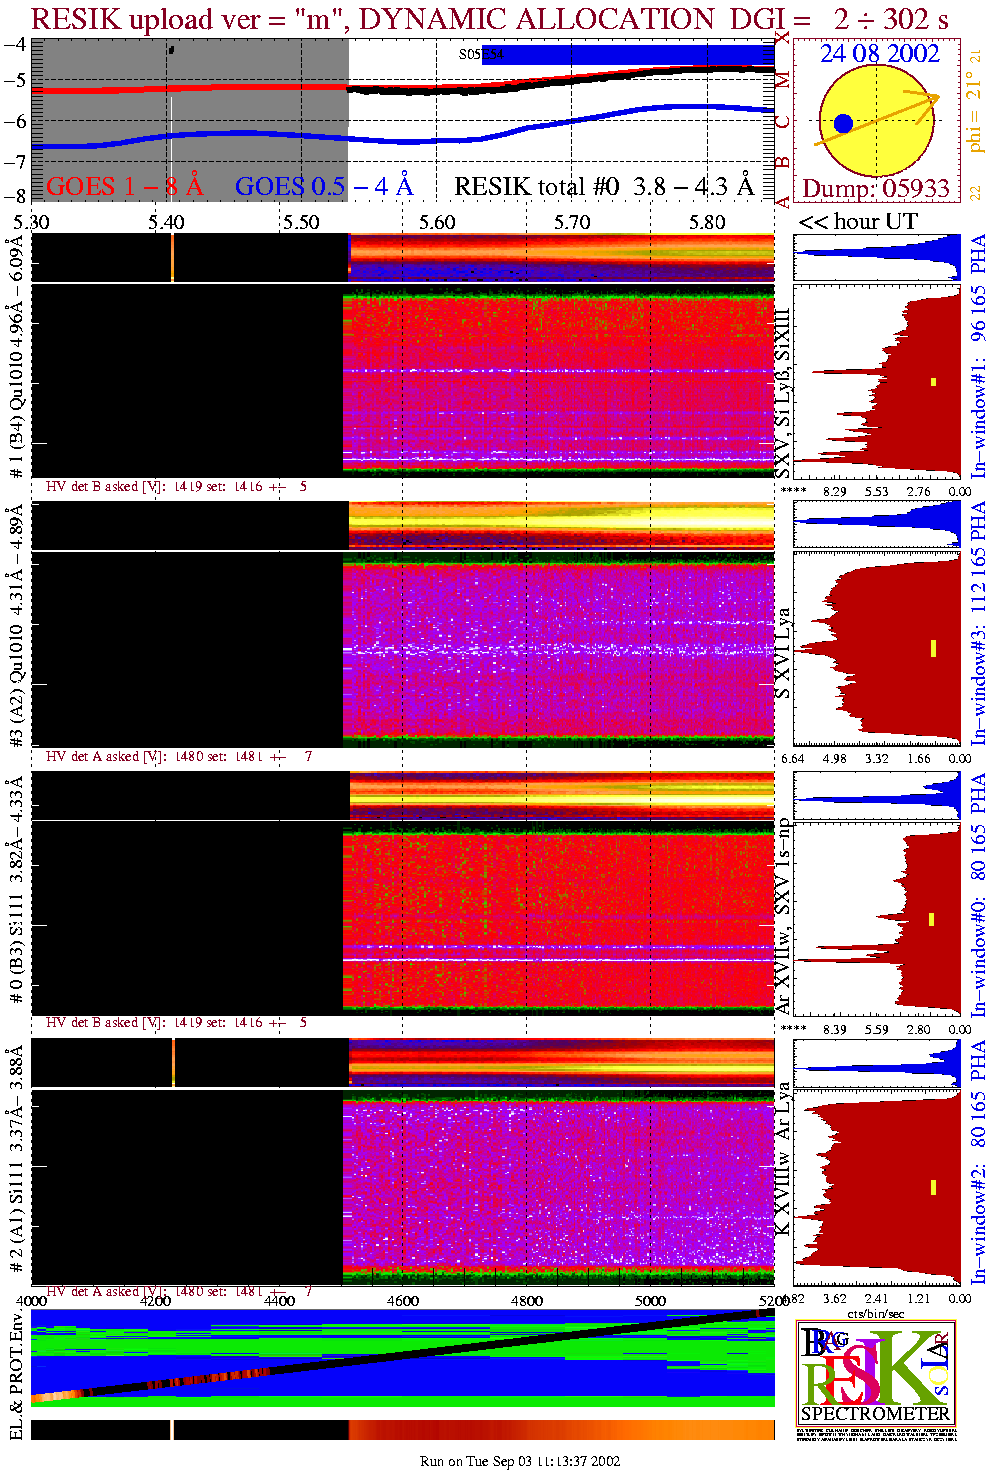
Task: Click the '<< hour UT' axis label
Action: pyautogui.click(x=858, y=221)
